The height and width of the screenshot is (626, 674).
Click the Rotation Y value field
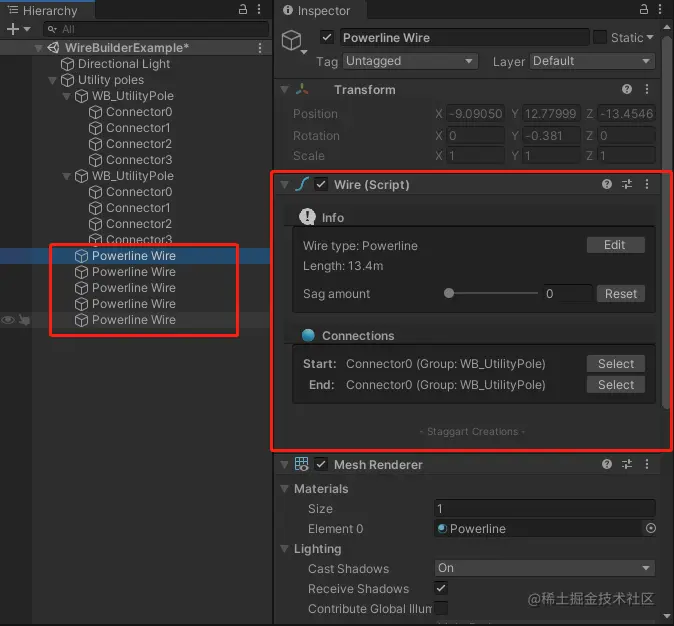551,135
